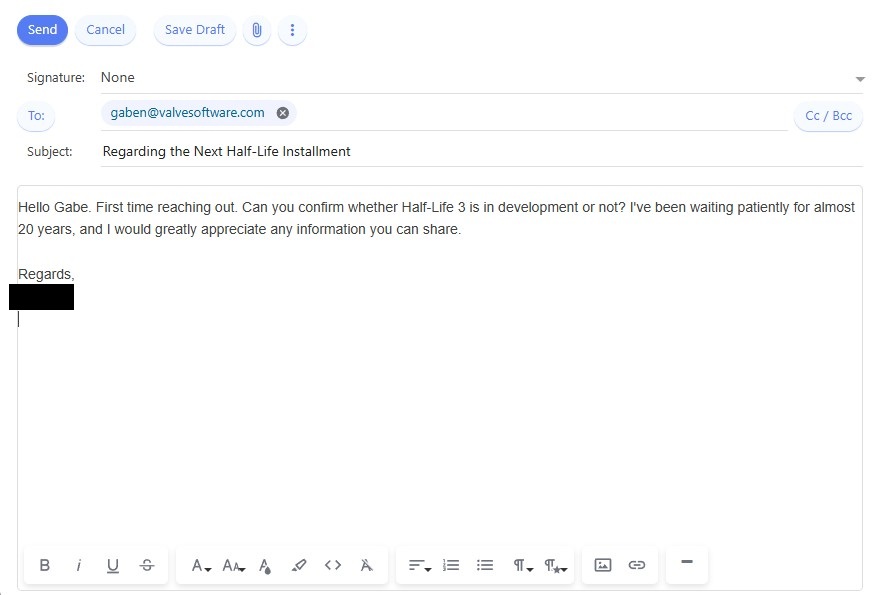Show the Cc / Bcc fields

click(828, 116)
